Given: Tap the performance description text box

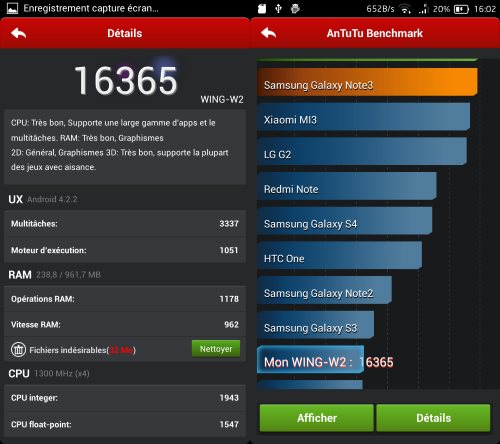Looking at the screenshot, I should click(125, 147).
